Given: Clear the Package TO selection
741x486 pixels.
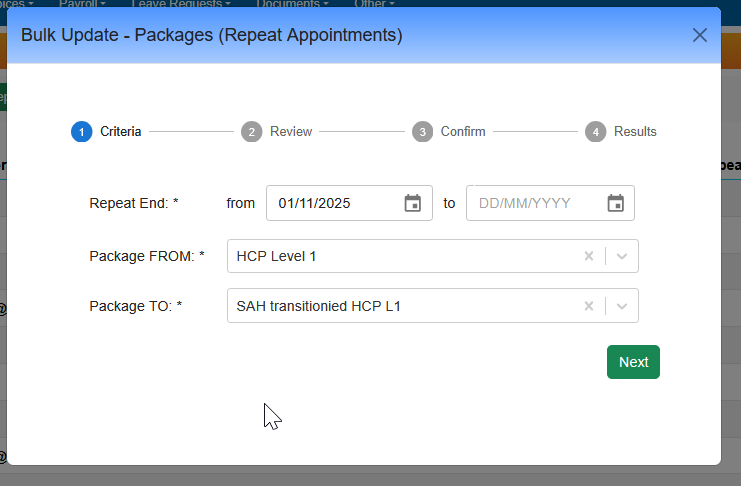Looking at the screenshot, I should pyautogui.click(x=589, y=306).
